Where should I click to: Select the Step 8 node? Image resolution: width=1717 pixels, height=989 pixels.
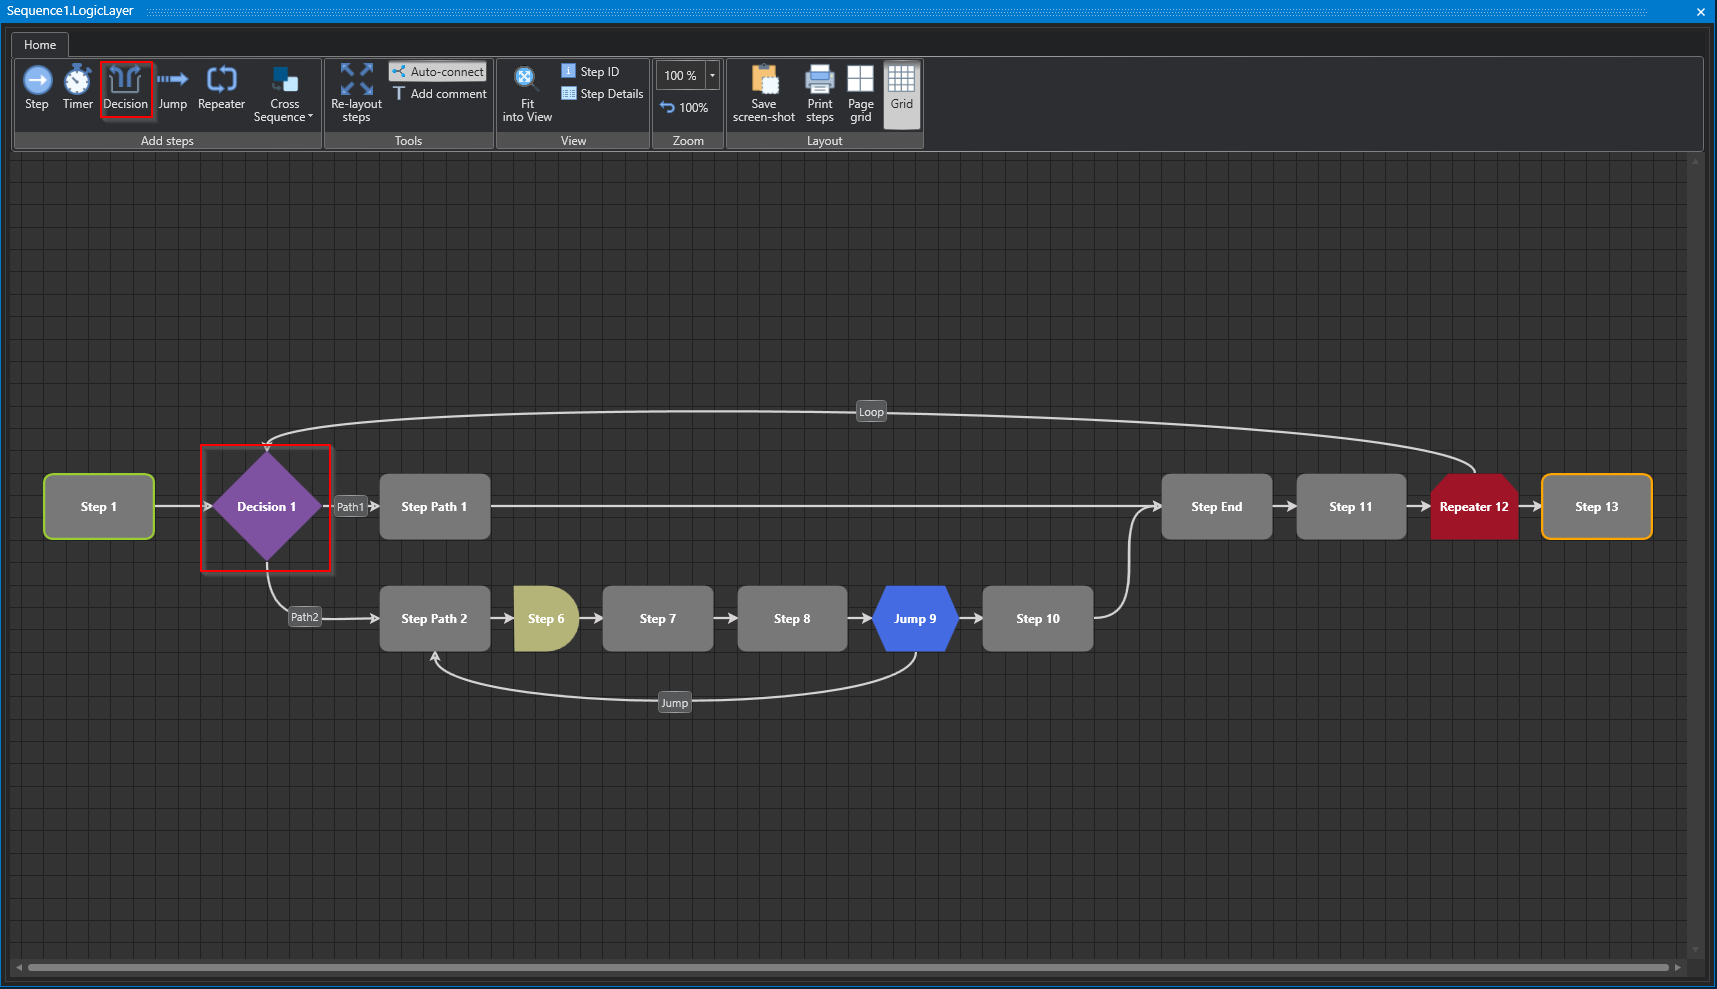pos(792,619)
